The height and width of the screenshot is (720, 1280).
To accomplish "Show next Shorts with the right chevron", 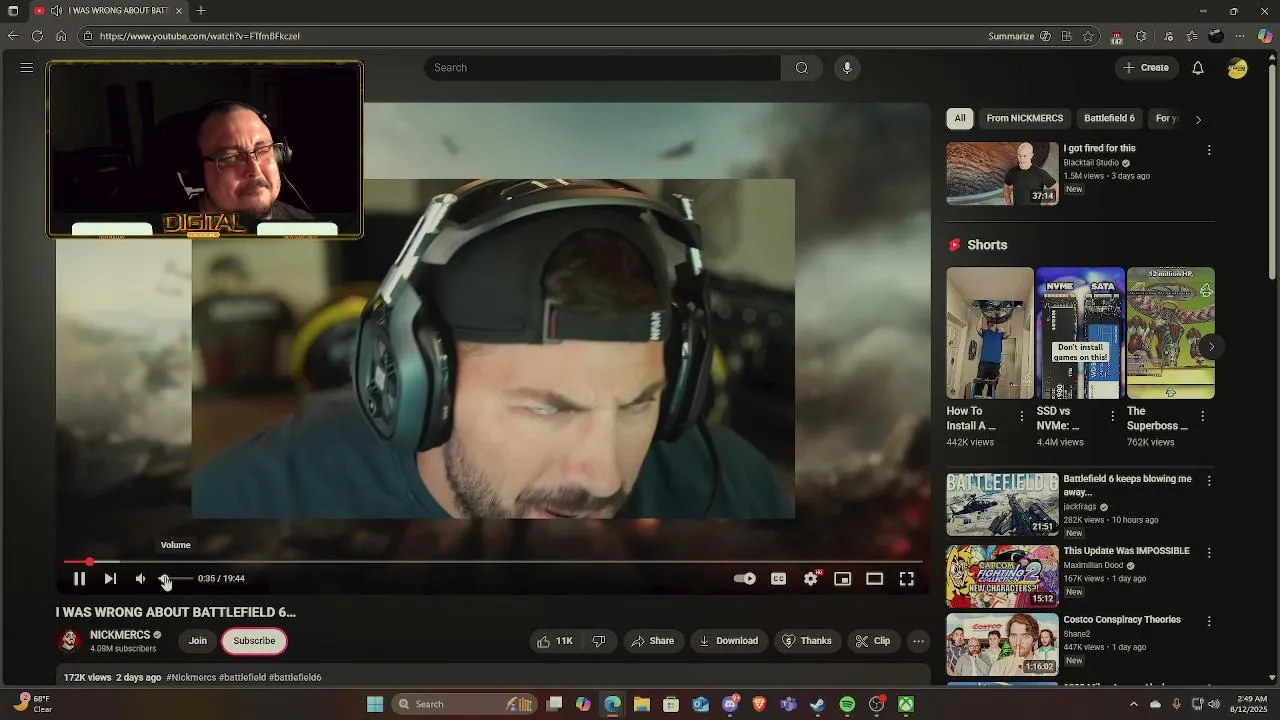I will 1211,347.
